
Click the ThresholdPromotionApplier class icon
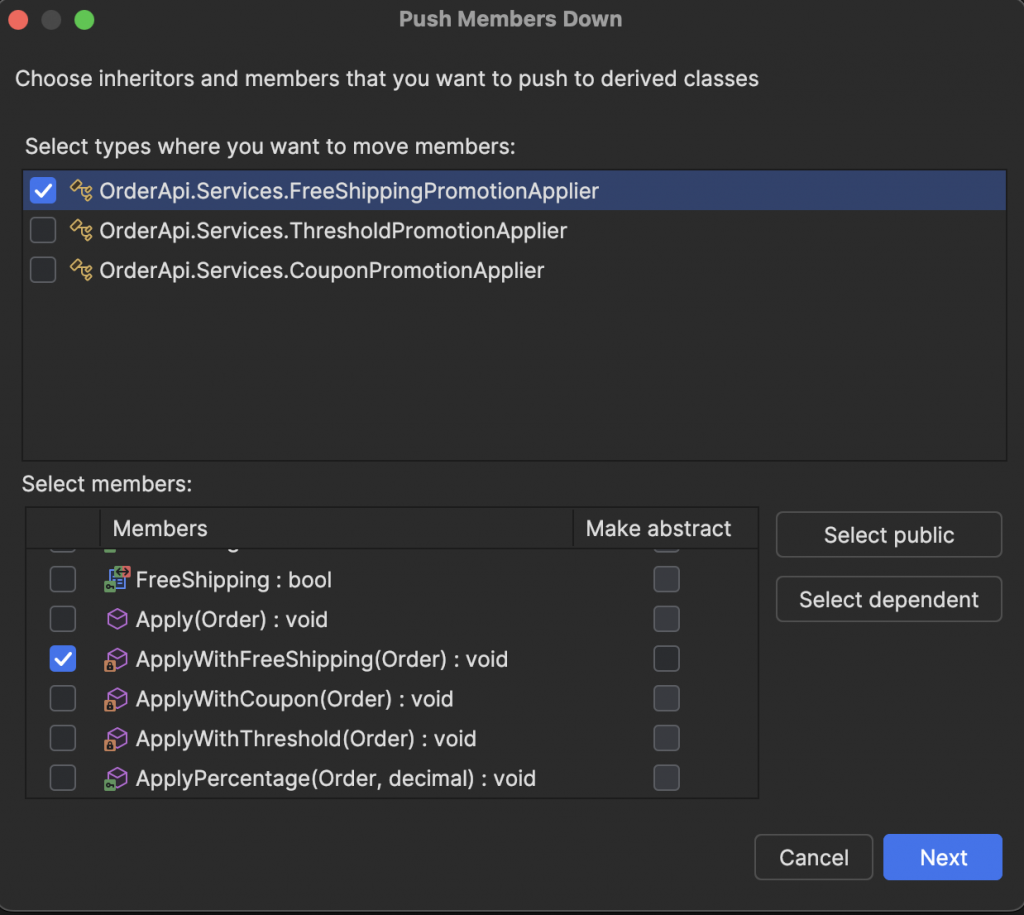[x=81, y=231]
